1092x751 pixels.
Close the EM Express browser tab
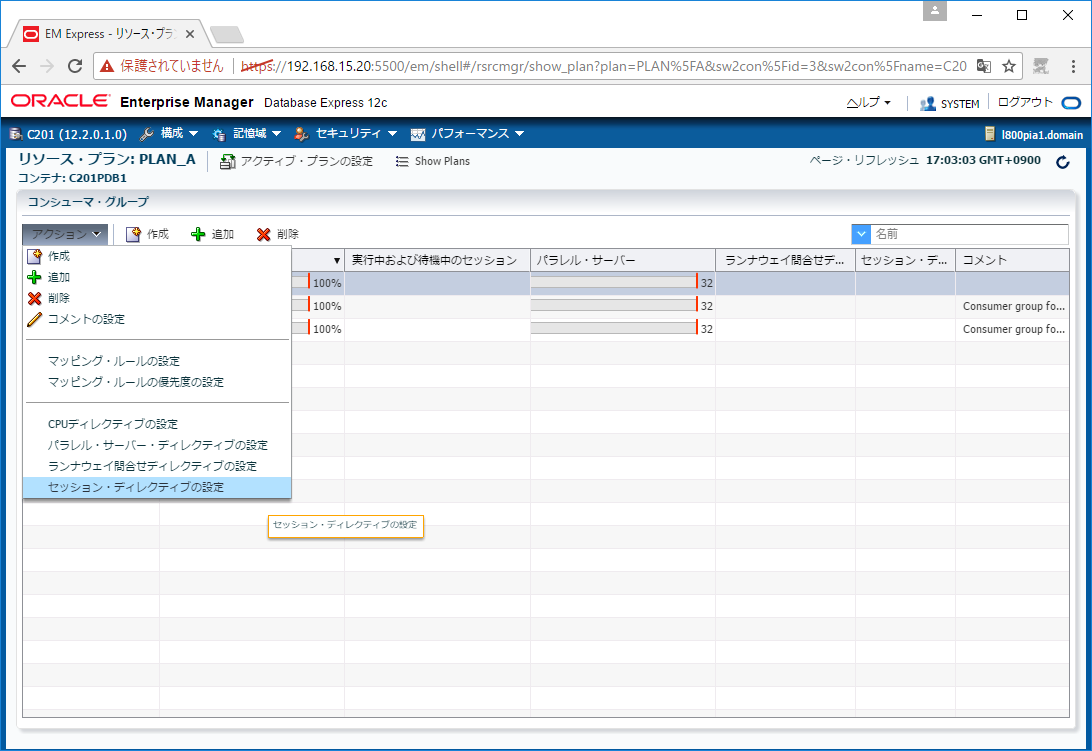click(189, 33)
